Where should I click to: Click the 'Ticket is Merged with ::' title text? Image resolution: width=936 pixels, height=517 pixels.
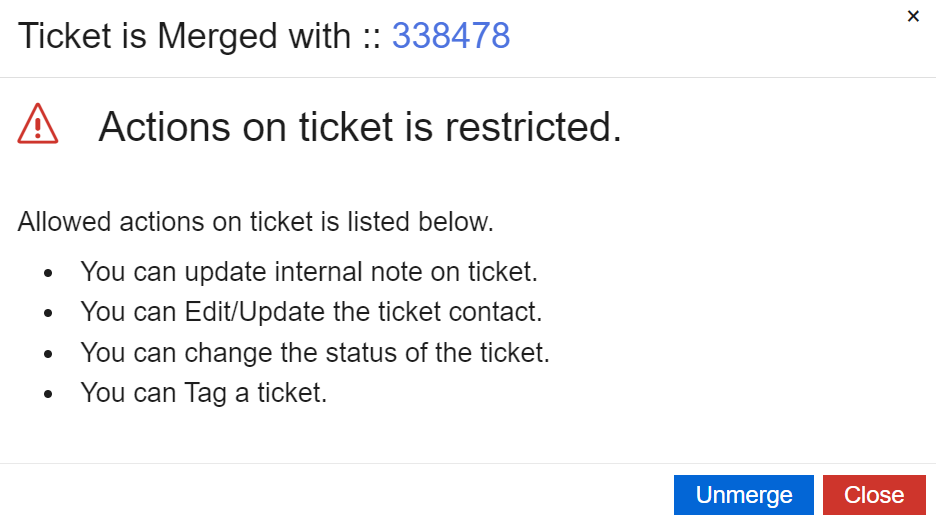pyautogui.click(x=199, y=36)
